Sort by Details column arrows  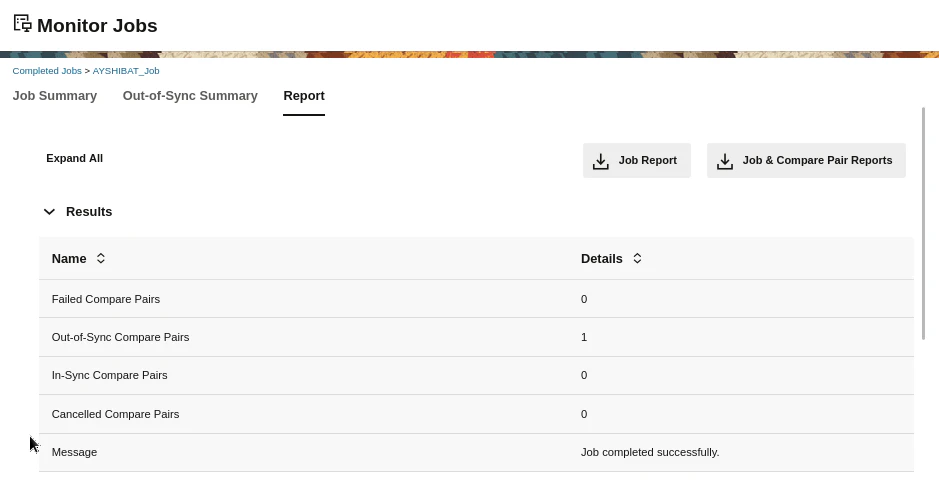pyautogui.click(x=637, y=258)
